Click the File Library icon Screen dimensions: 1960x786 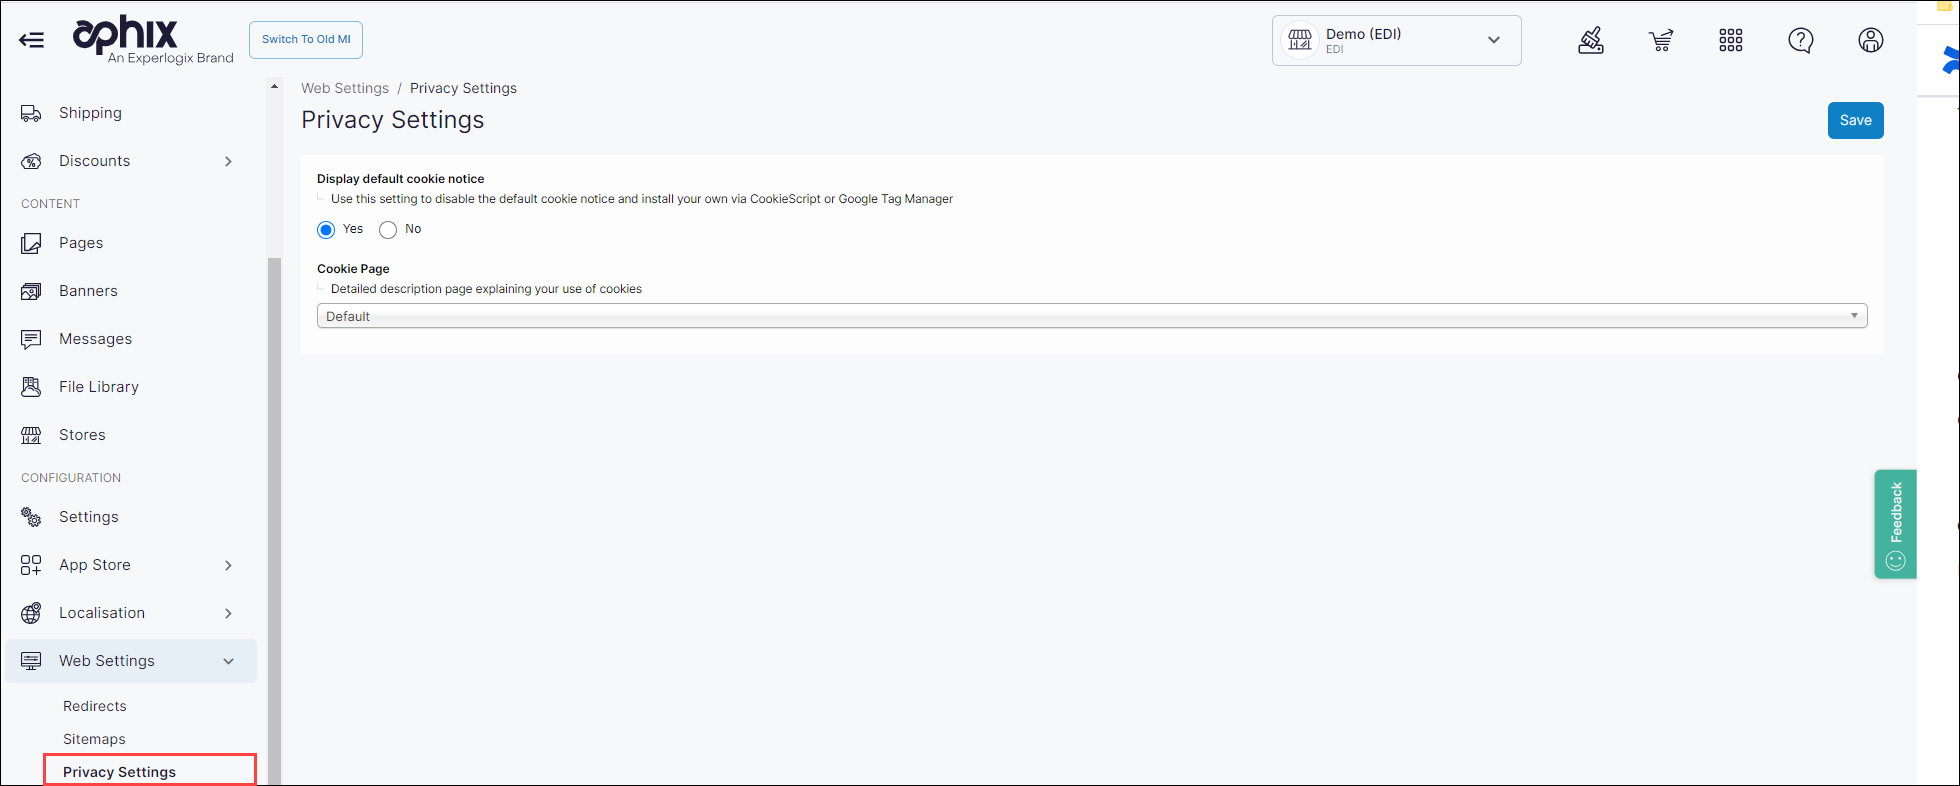pyautogui.click(x=31, y=387)
